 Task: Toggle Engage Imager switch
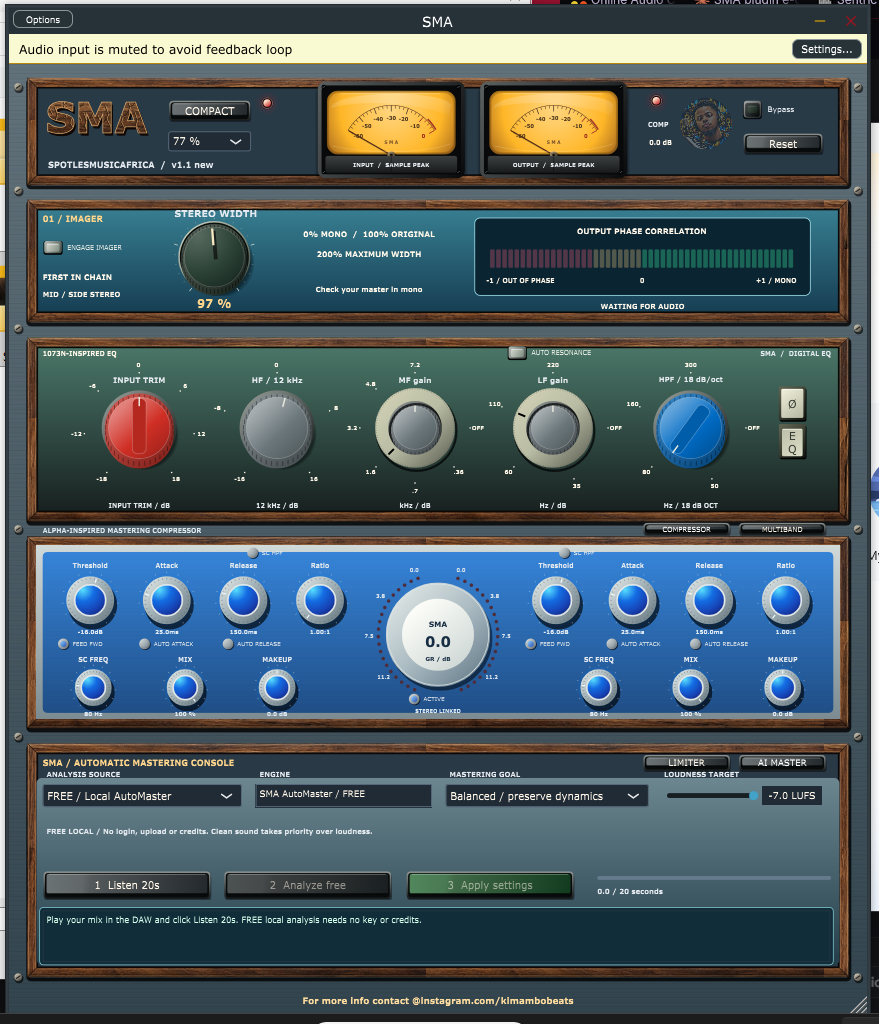pos(52,247)
